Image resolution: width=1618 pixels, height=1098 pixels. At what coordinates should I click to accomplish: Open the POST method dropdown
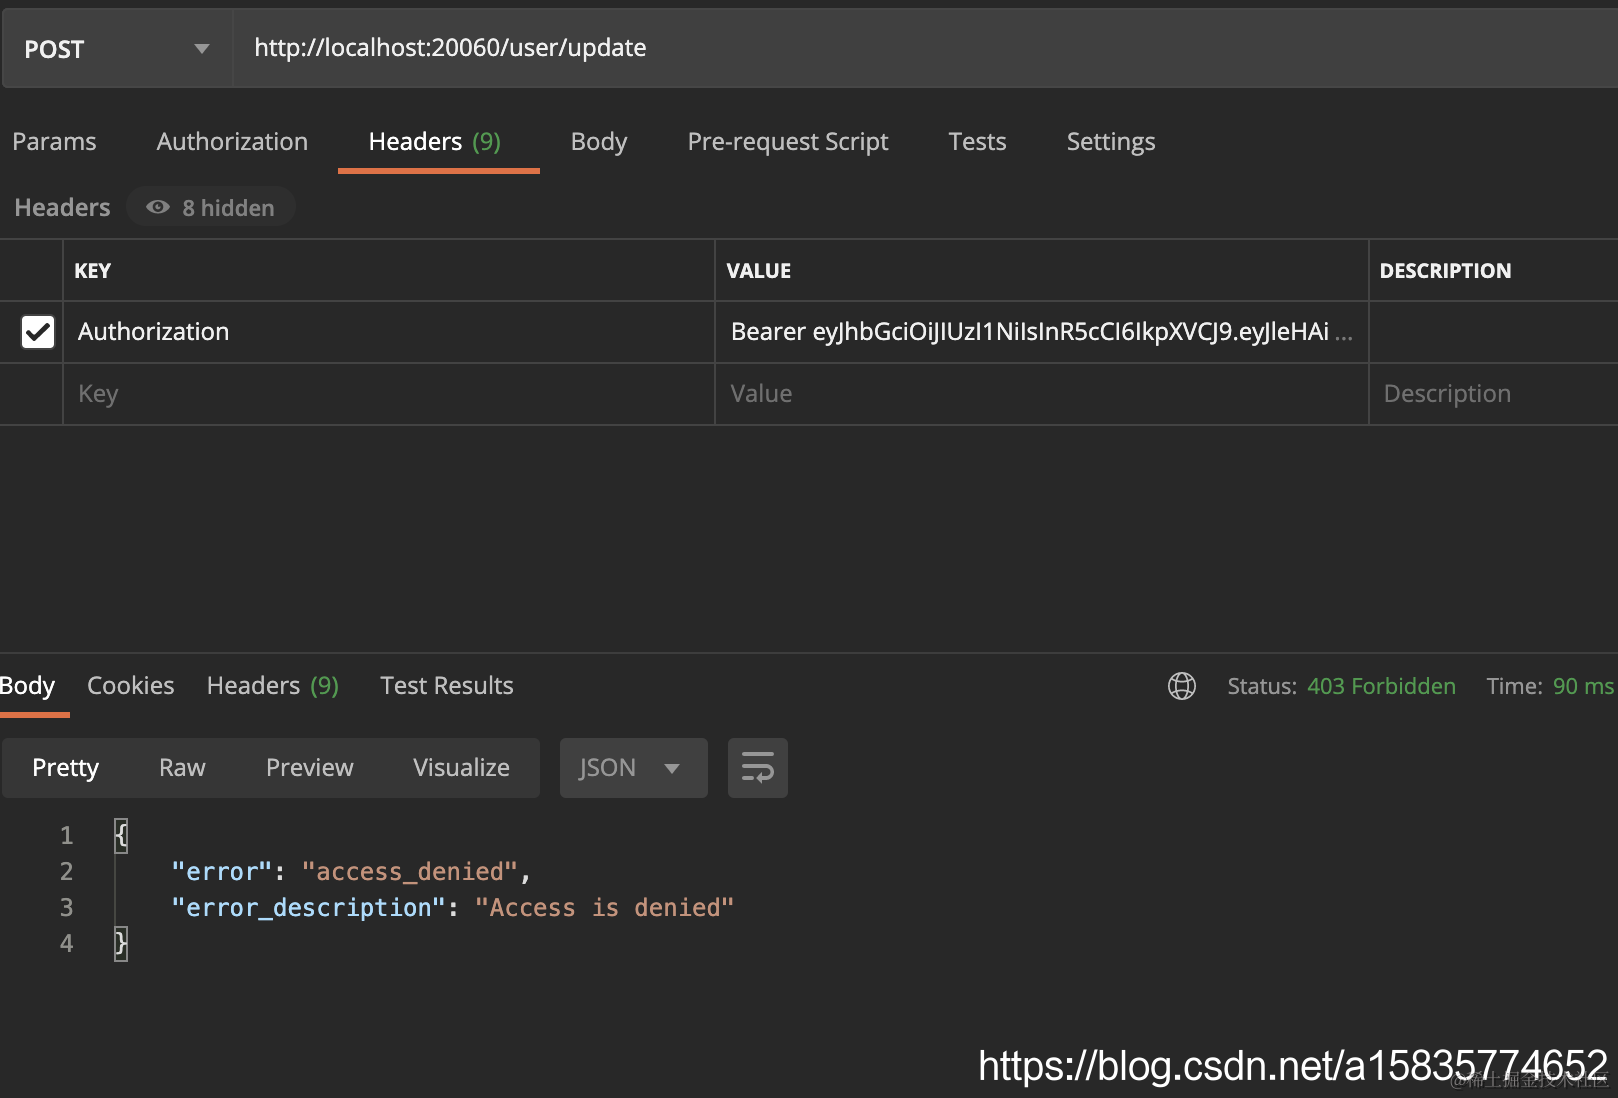(117, 49)
